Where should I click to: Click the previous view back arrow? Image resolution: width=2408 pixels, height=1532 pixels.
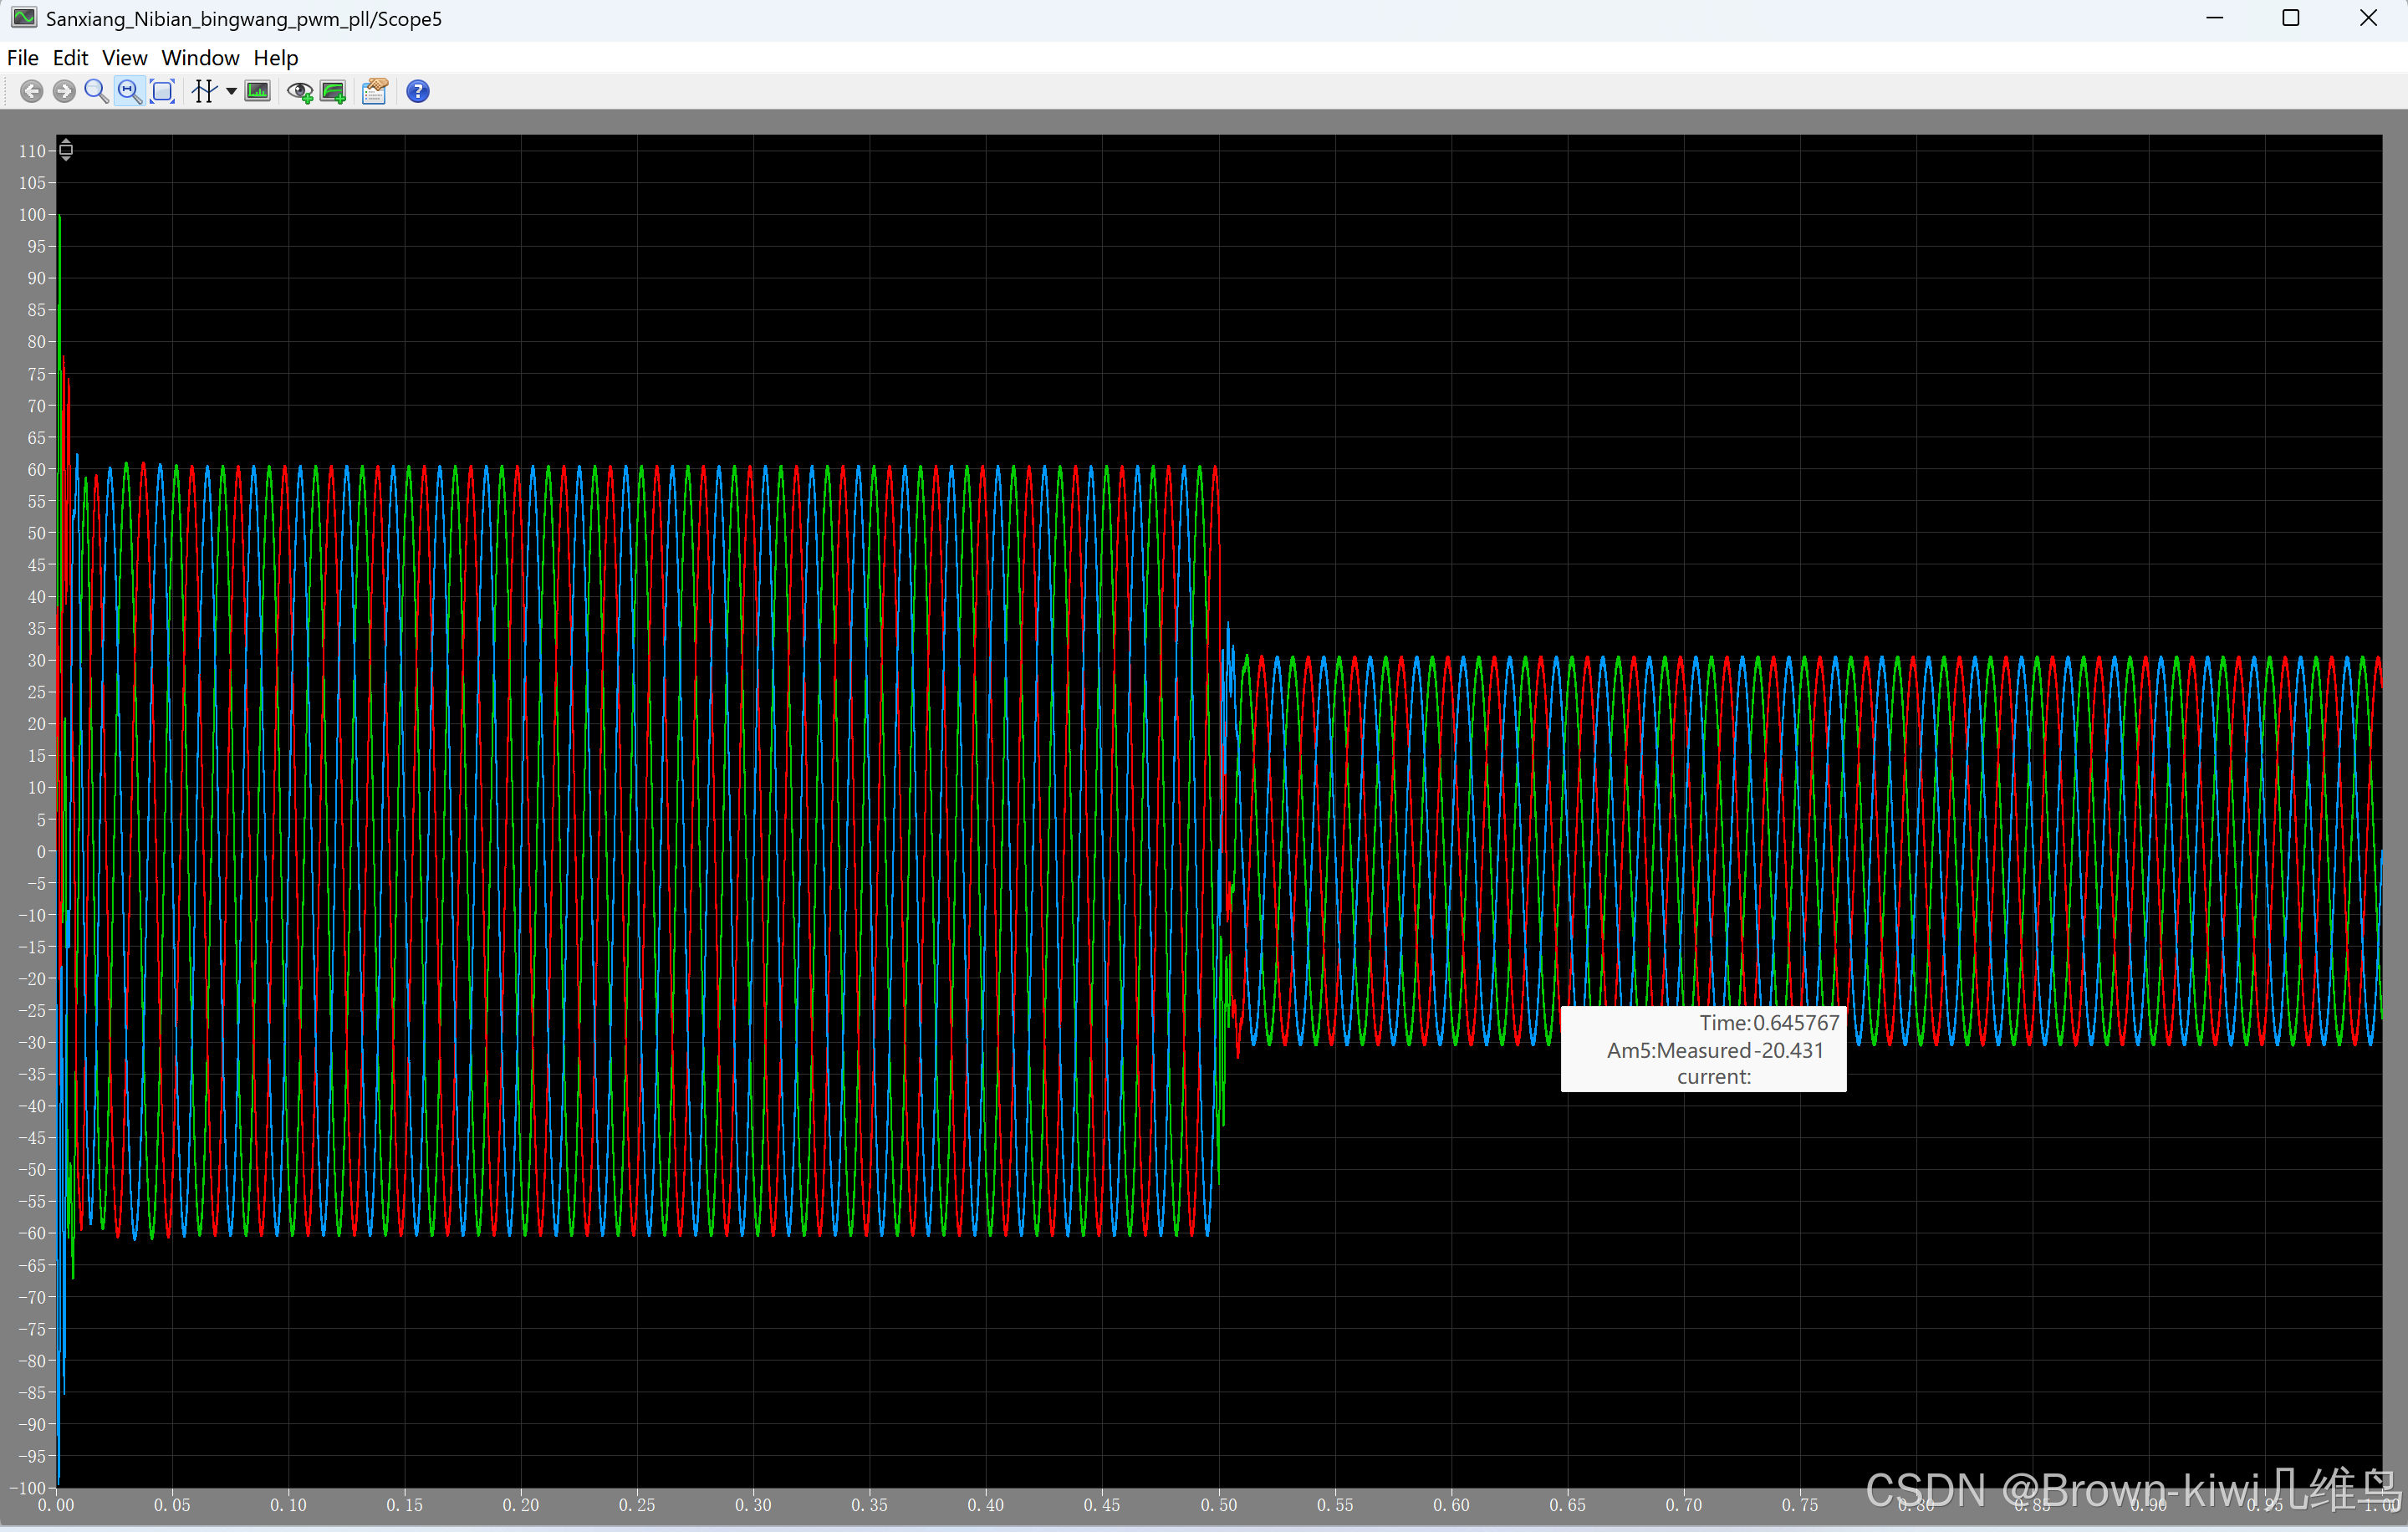click(31, 92)
